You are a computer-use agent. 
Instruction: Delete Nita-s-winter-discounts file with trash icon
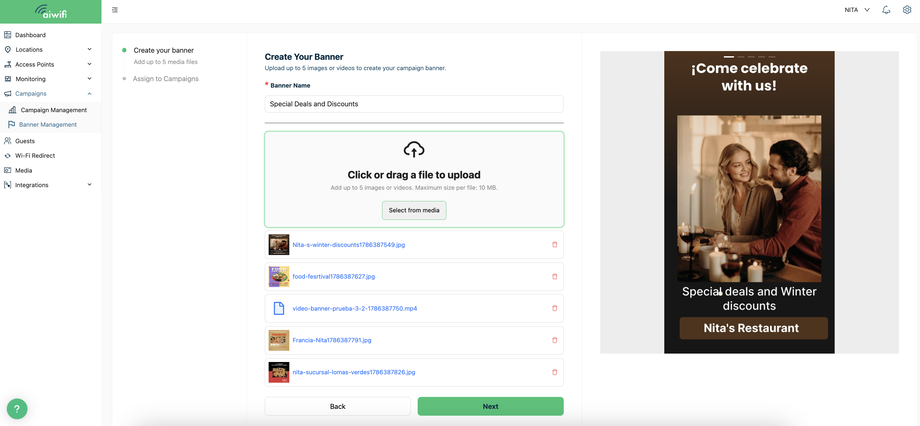click(x=554, y=245)
